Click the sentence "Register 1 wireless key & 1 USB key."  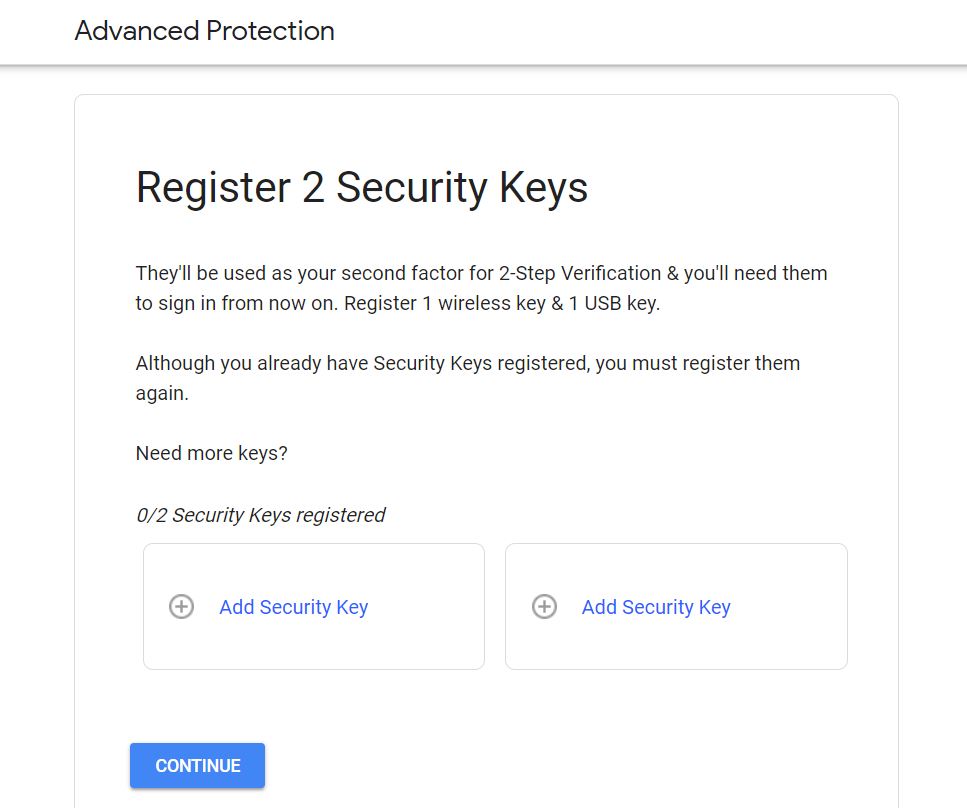[x=502, y=303]
